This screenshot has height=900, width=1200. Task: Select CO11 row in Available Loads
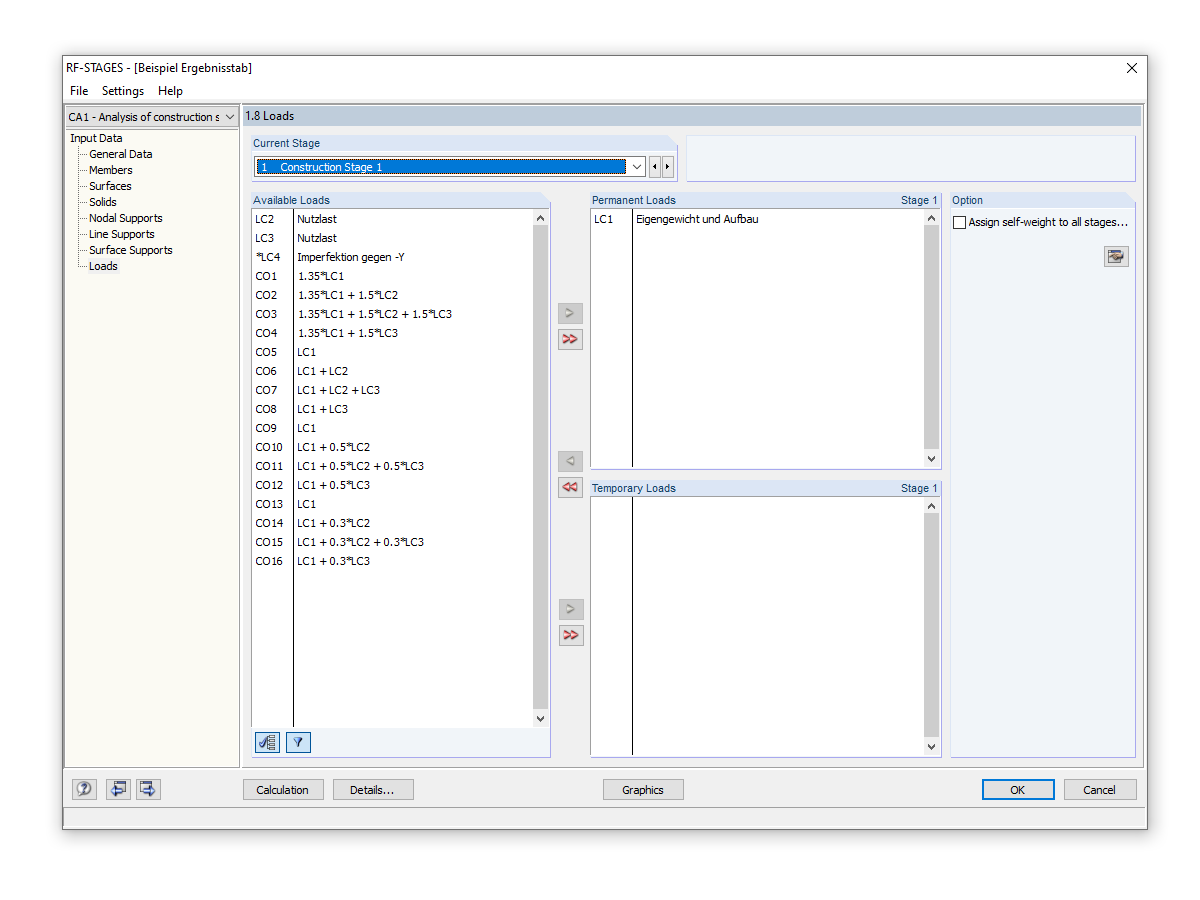click(x=393, y=466)
